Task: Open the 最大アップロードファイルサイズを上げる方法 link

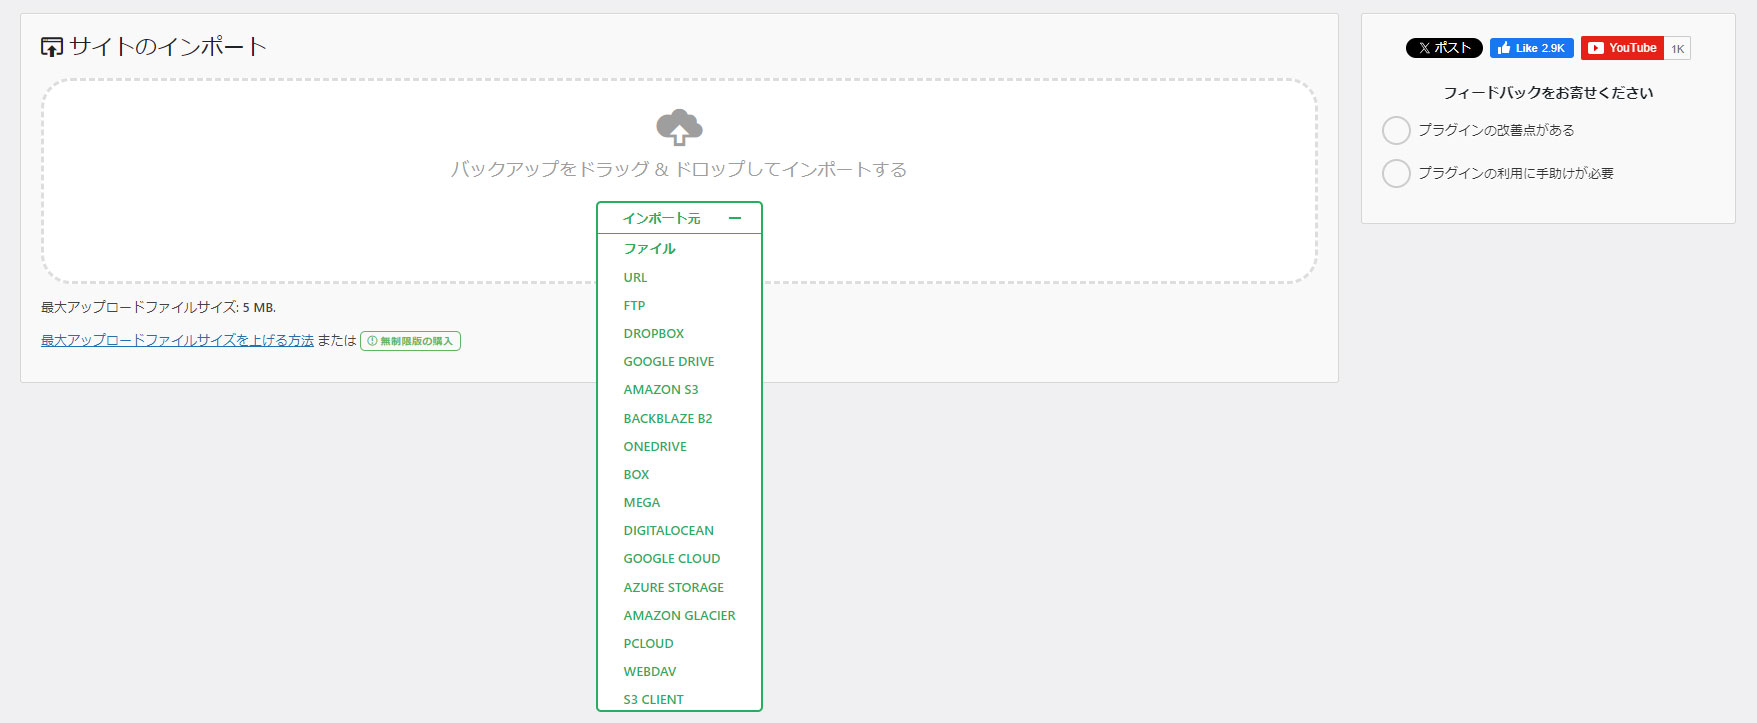Action: click(177, 340)
